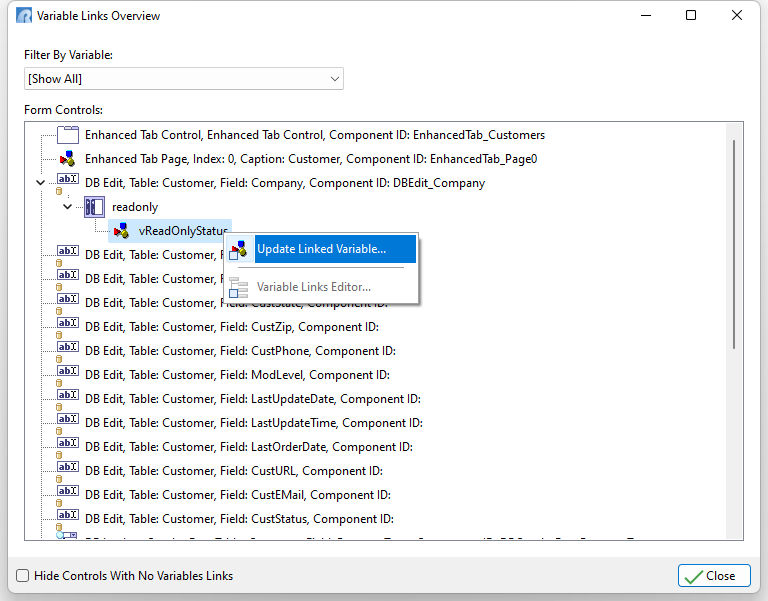
Task: Select the DB Edit Field CustZip row
Action: pos(232,327)
